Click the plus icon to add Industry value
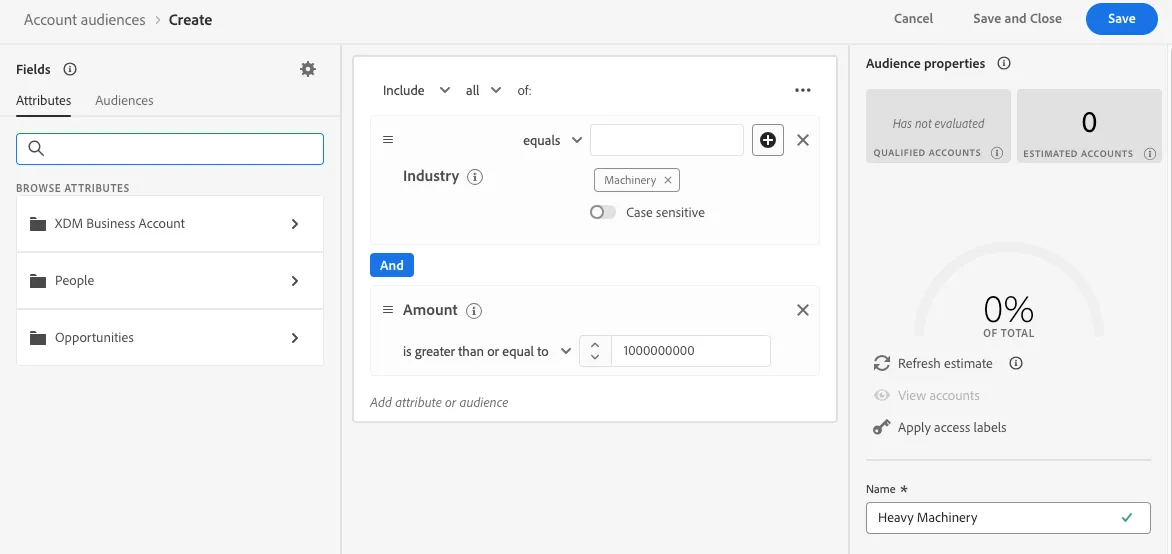The image size is (1172, 554). coord(768,140)
